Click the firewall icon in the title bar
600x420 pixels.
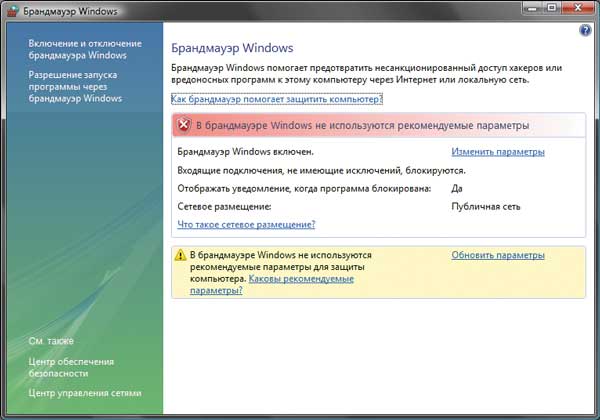point(13,11)
